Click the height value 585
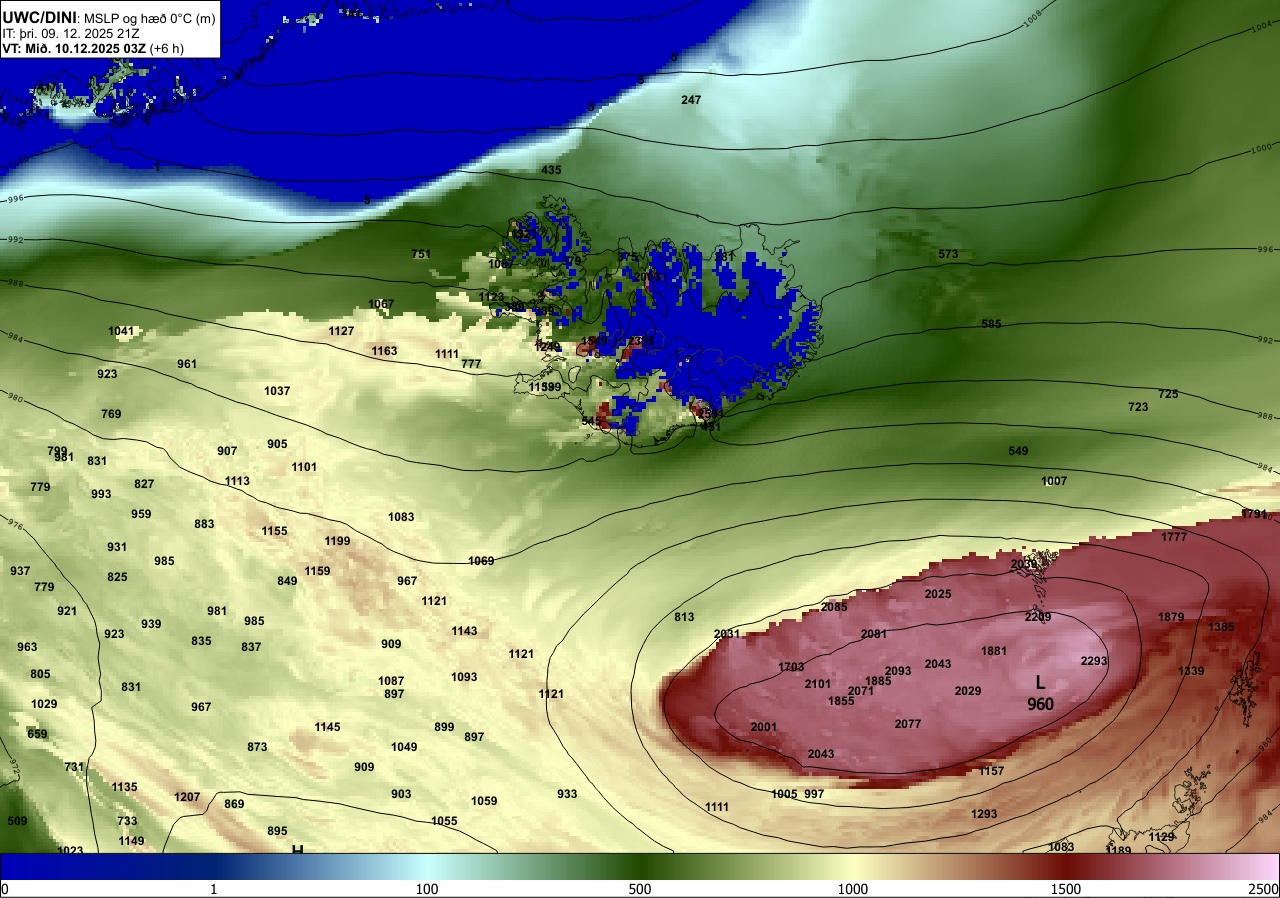The image size is (1280, 898). click(x=991, y=324)
